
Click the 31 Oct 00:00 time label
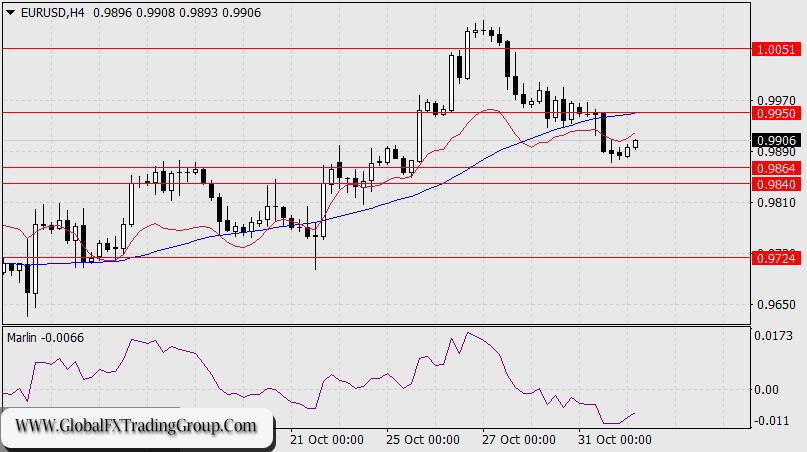pos(615,440)
